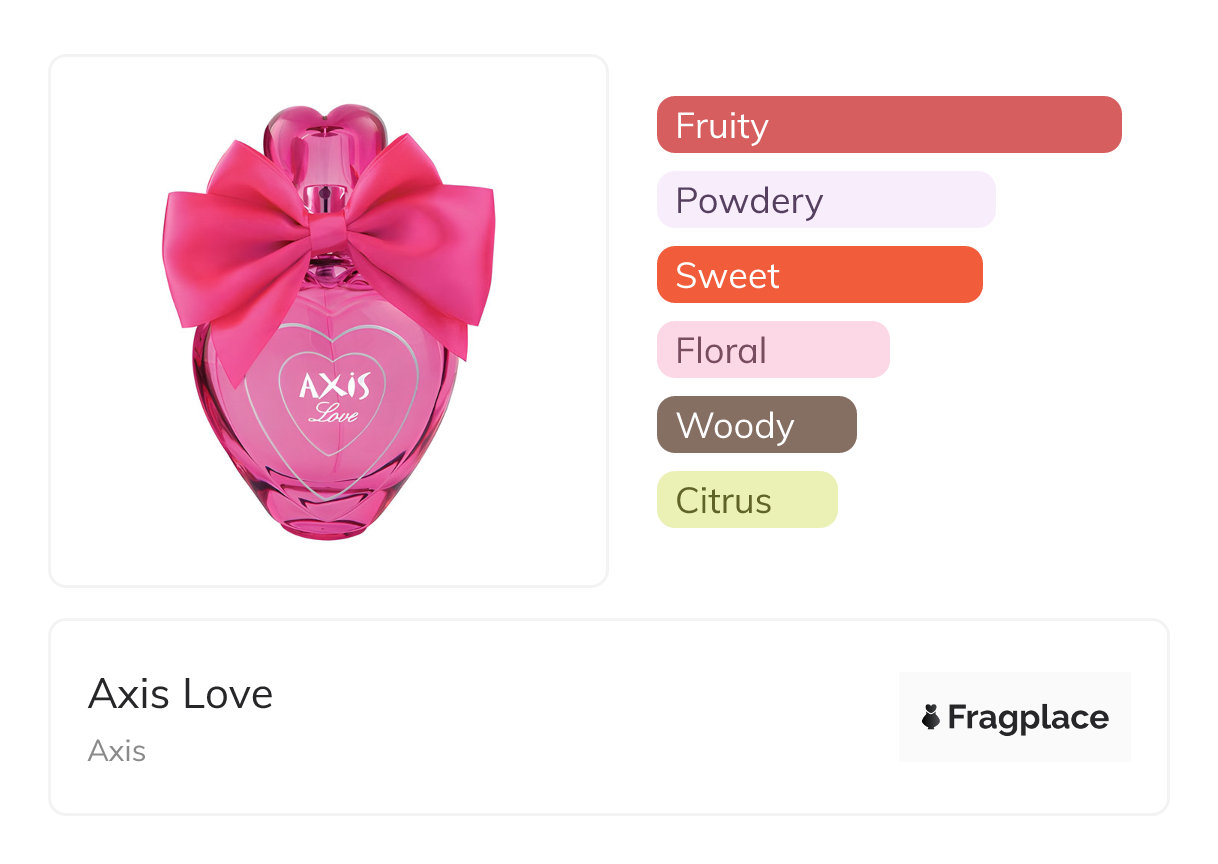This screenshot has width=1218, height=864.
Task: Select the Powdery accord bar
Action: (x=826, y=200)
